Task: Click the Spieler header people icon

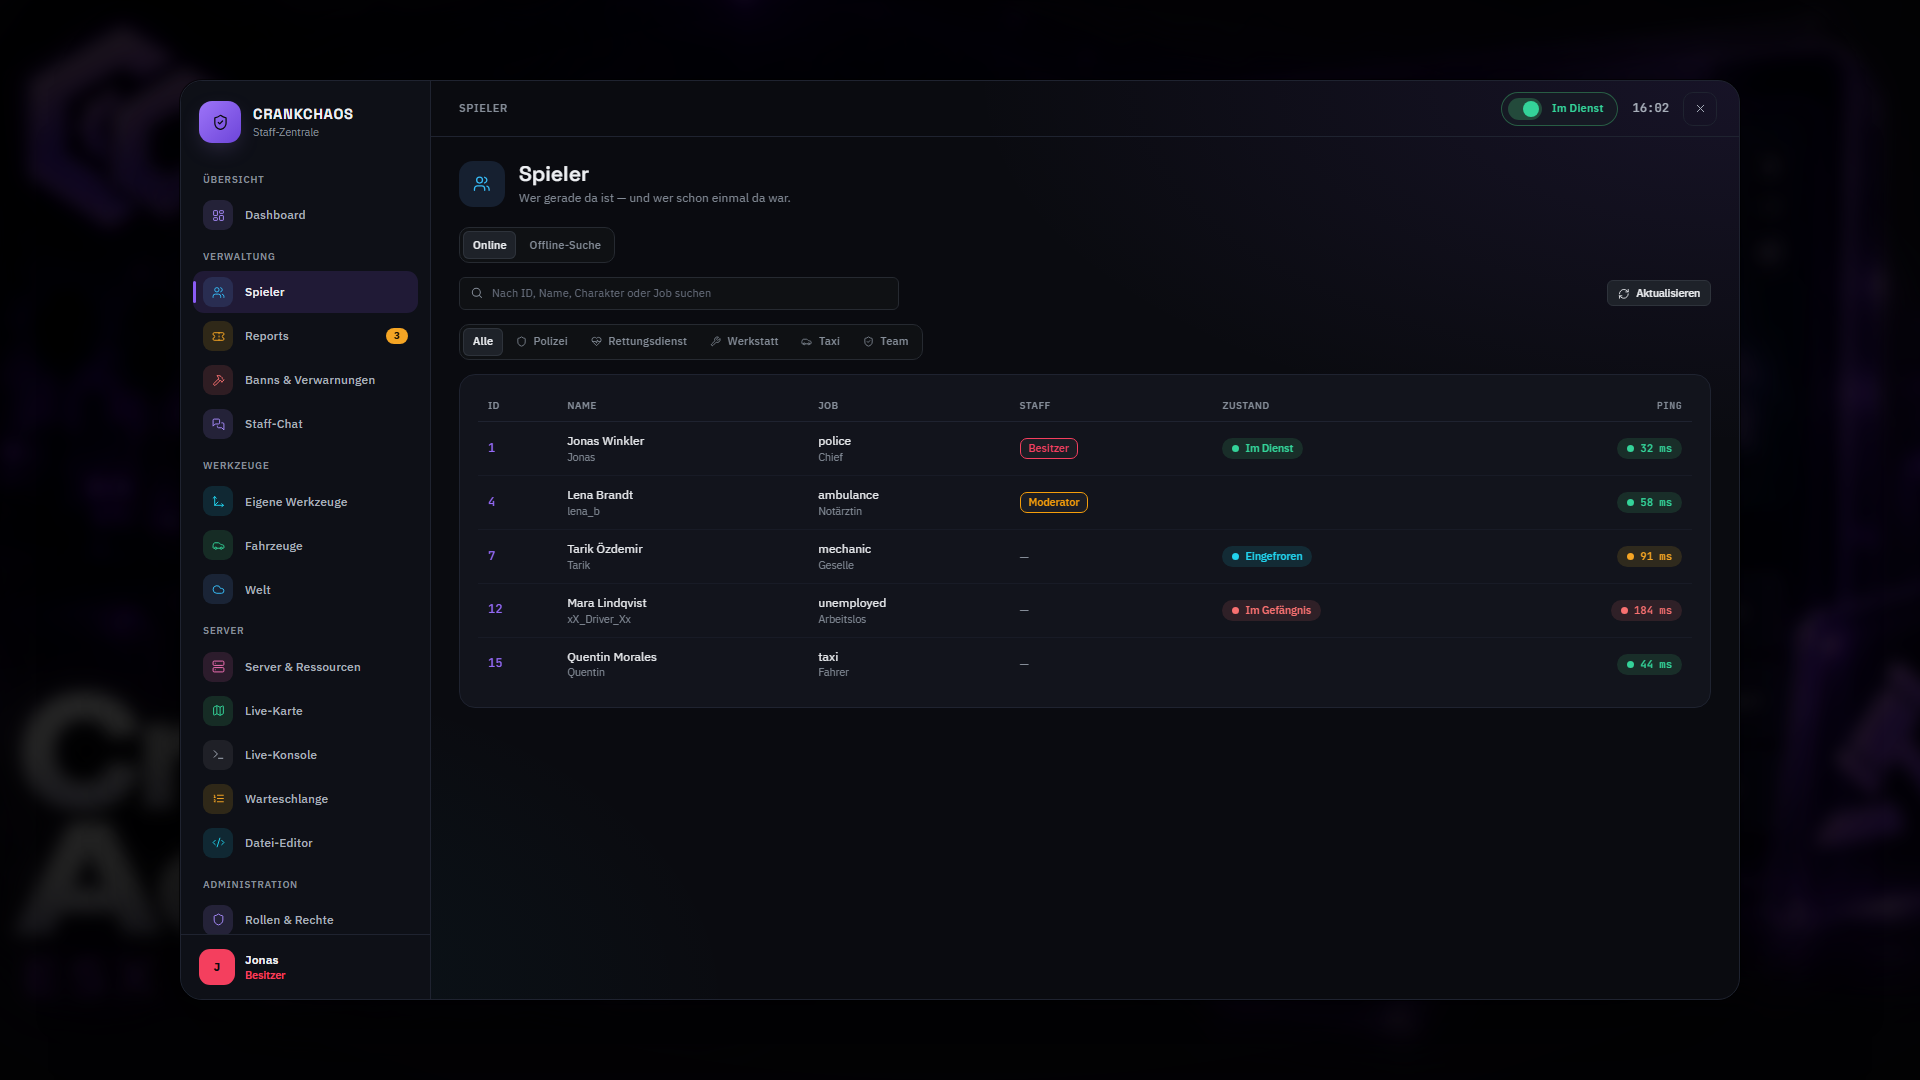Action: pyautogui.click(x=482, y=184)
